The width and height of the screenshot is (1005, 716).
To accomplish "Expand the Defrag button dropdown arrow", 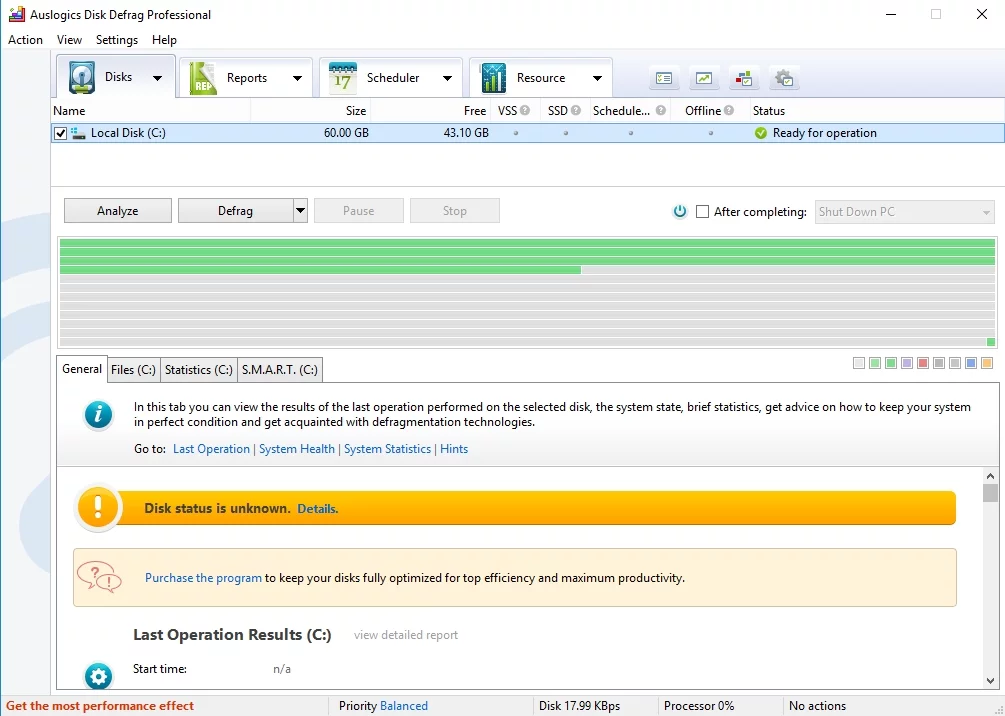I will (300, 211).
